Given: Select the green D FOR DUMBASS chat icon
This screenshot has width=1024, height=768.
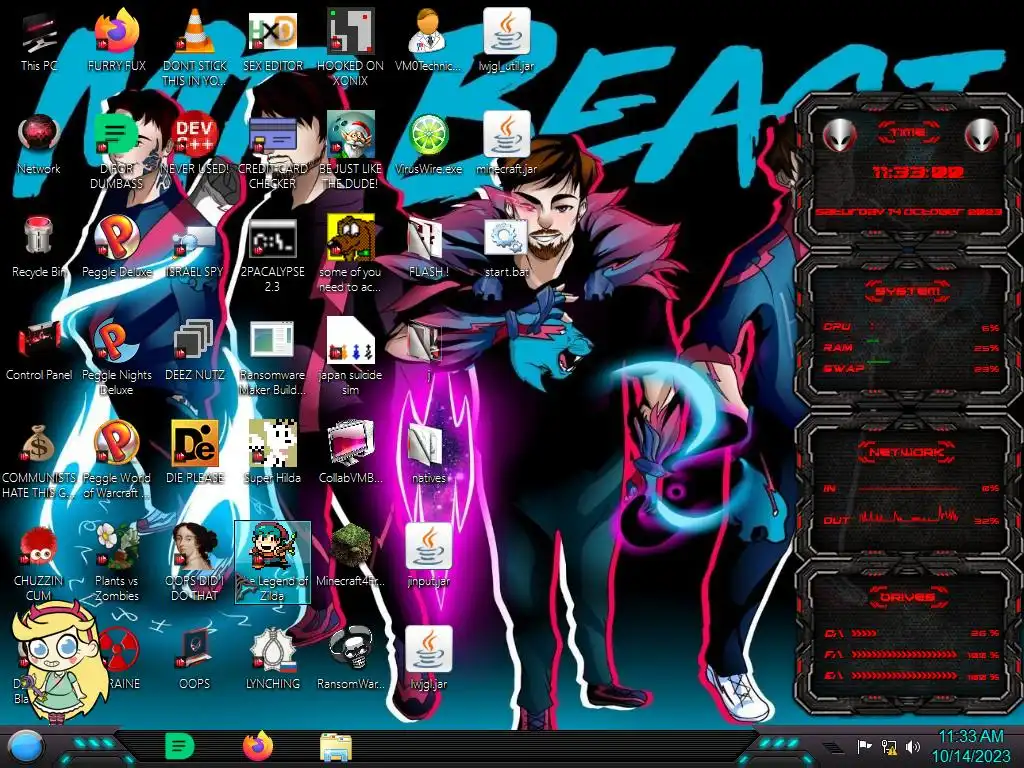Looking at the screenshot, I should click(116, 152).
